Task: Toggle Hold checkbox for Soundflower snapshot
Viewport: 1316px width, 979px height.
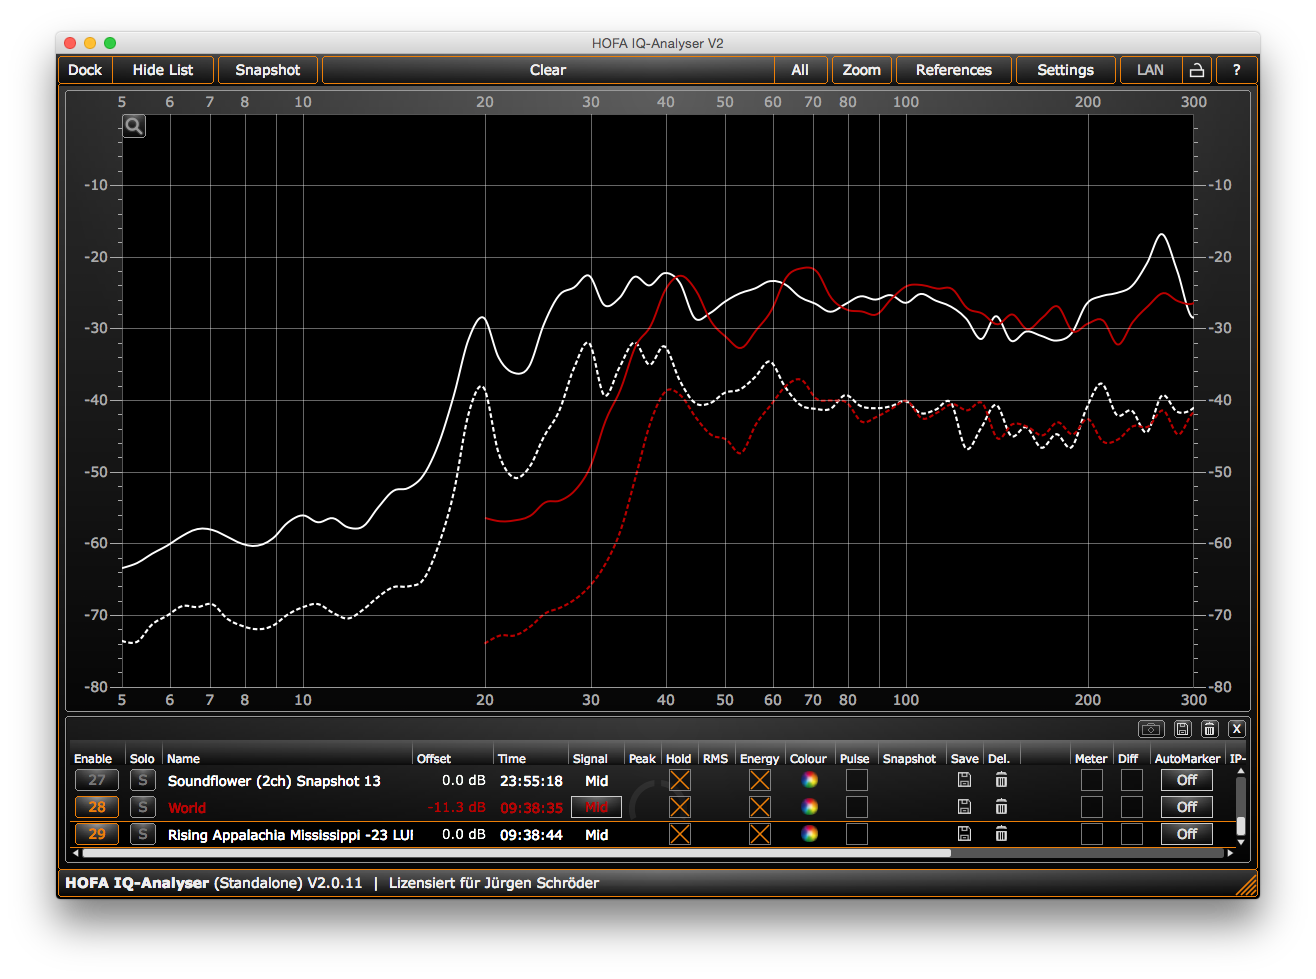Action: (x=680, y=780)
